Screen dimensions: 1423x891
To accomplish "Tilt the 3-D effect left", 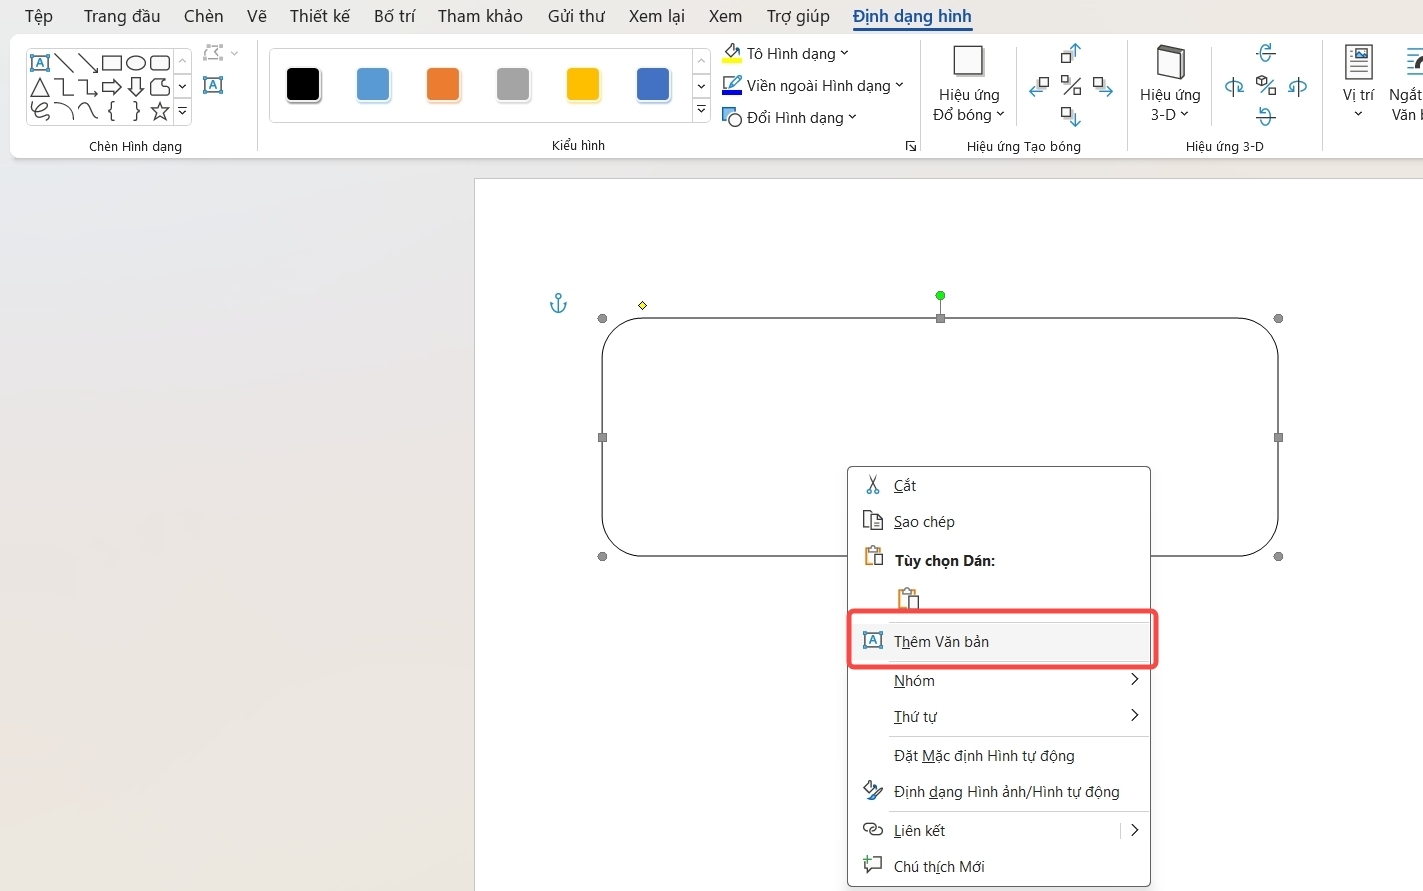I will tap(1235, 86).
